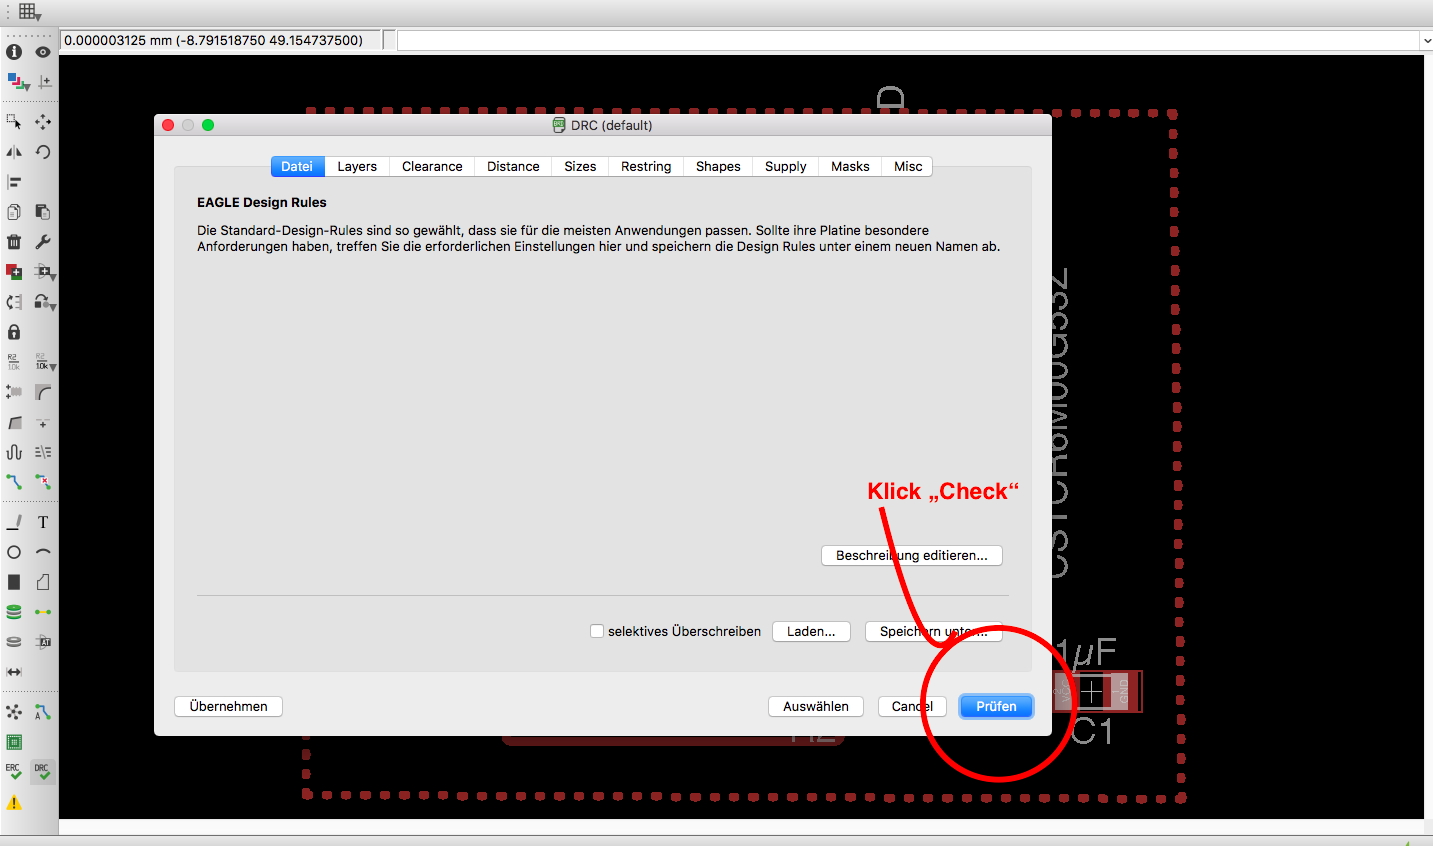Open the Autorouter tool
Viewport: 1433px width, 846px height.
(43, 712)
